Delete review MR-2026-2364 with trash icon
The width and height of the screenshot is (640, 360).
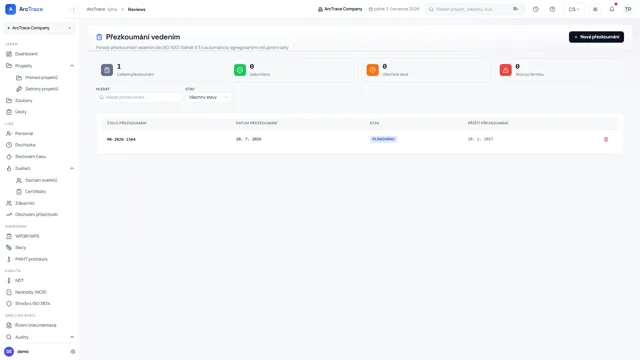pyautogui.click(x=606, y=139)
